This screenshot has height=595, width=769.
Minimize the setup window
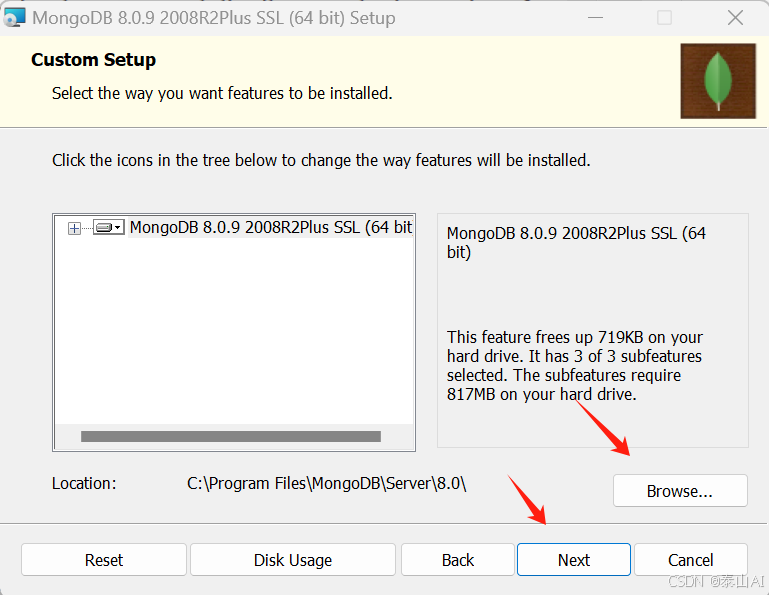click(x=595, y=18)
